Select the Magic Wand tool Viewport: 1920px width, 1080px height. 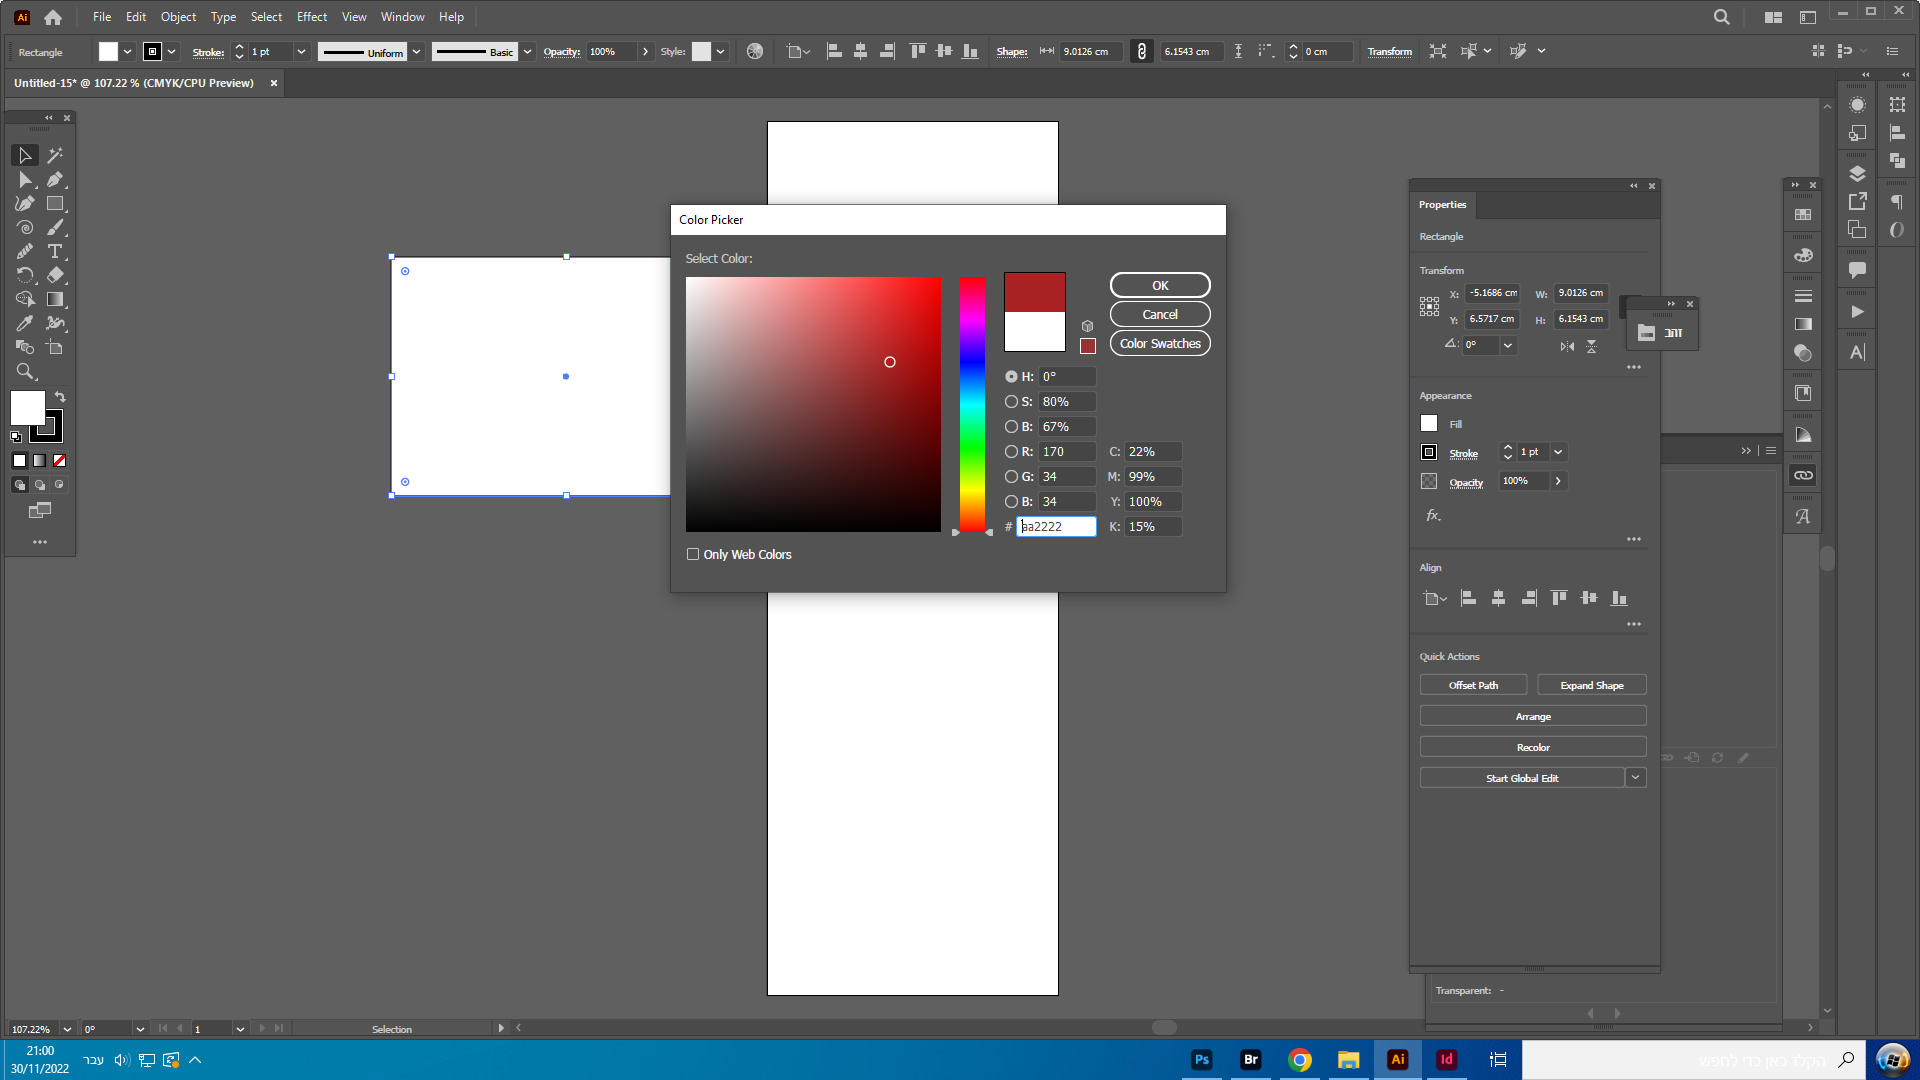click(55, 155)
